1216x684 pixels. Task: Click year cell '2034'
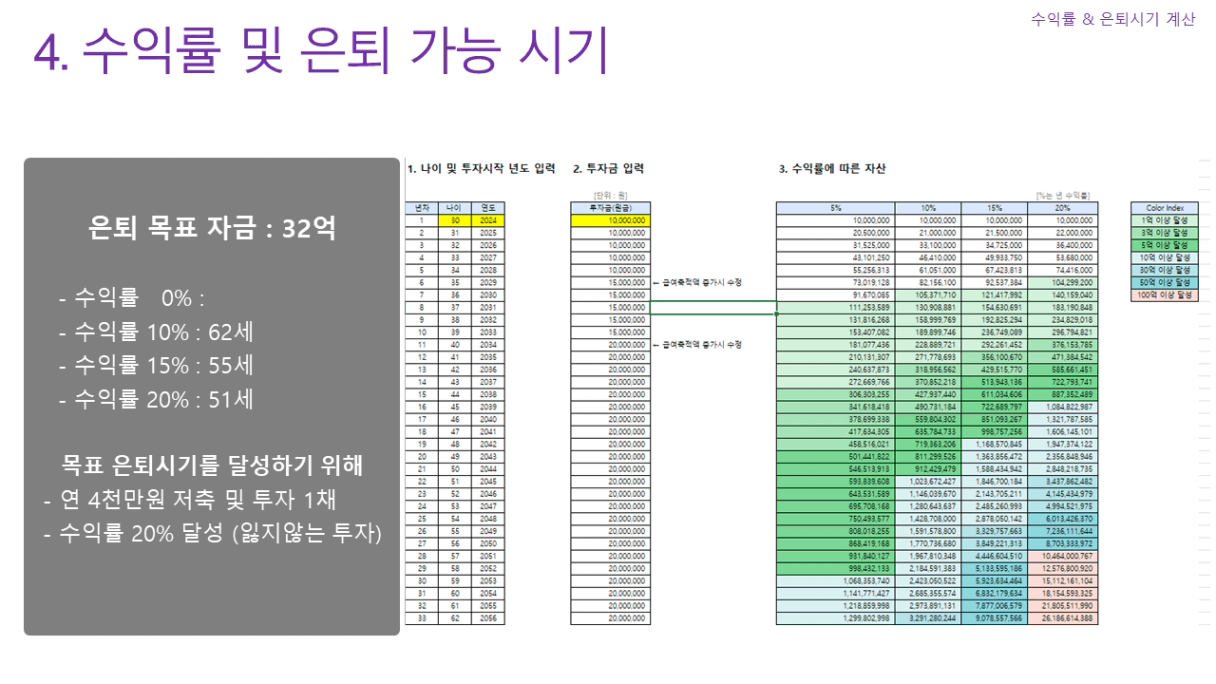pos(487,345)
